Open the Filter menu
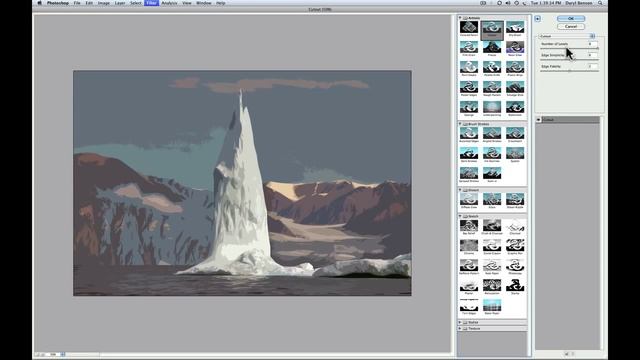 (151, 3)
